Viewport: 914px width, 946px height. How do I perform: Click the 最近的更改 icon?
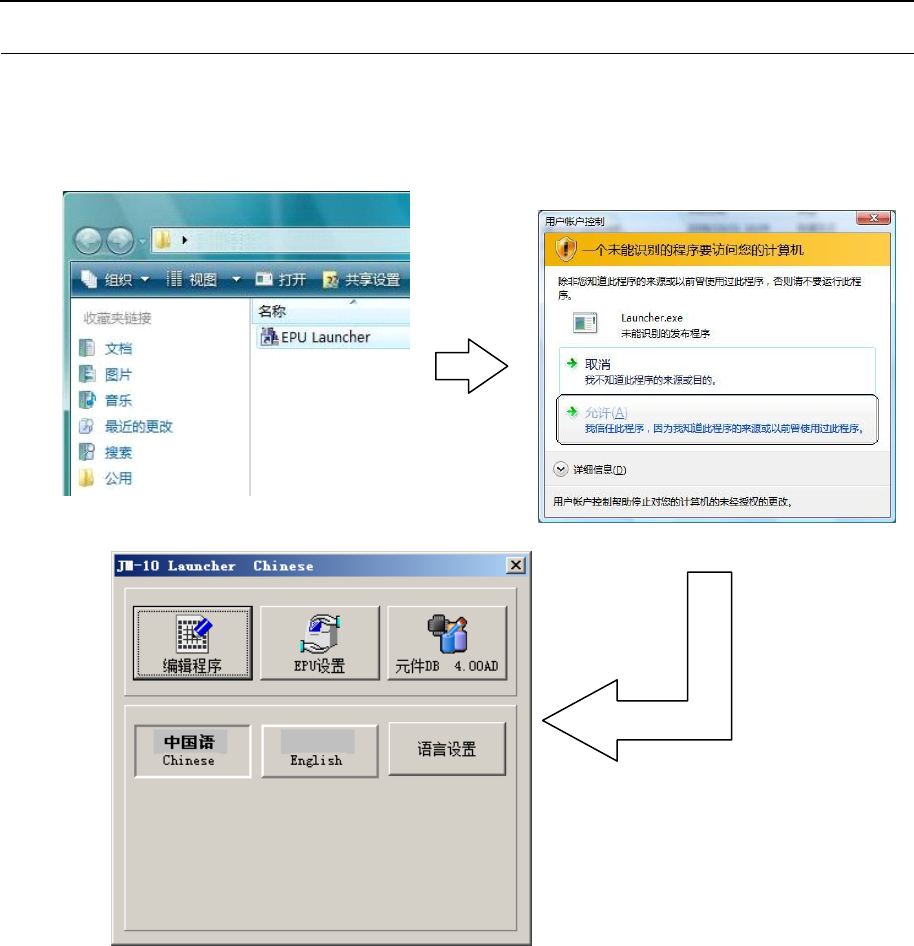click(87, 426)
